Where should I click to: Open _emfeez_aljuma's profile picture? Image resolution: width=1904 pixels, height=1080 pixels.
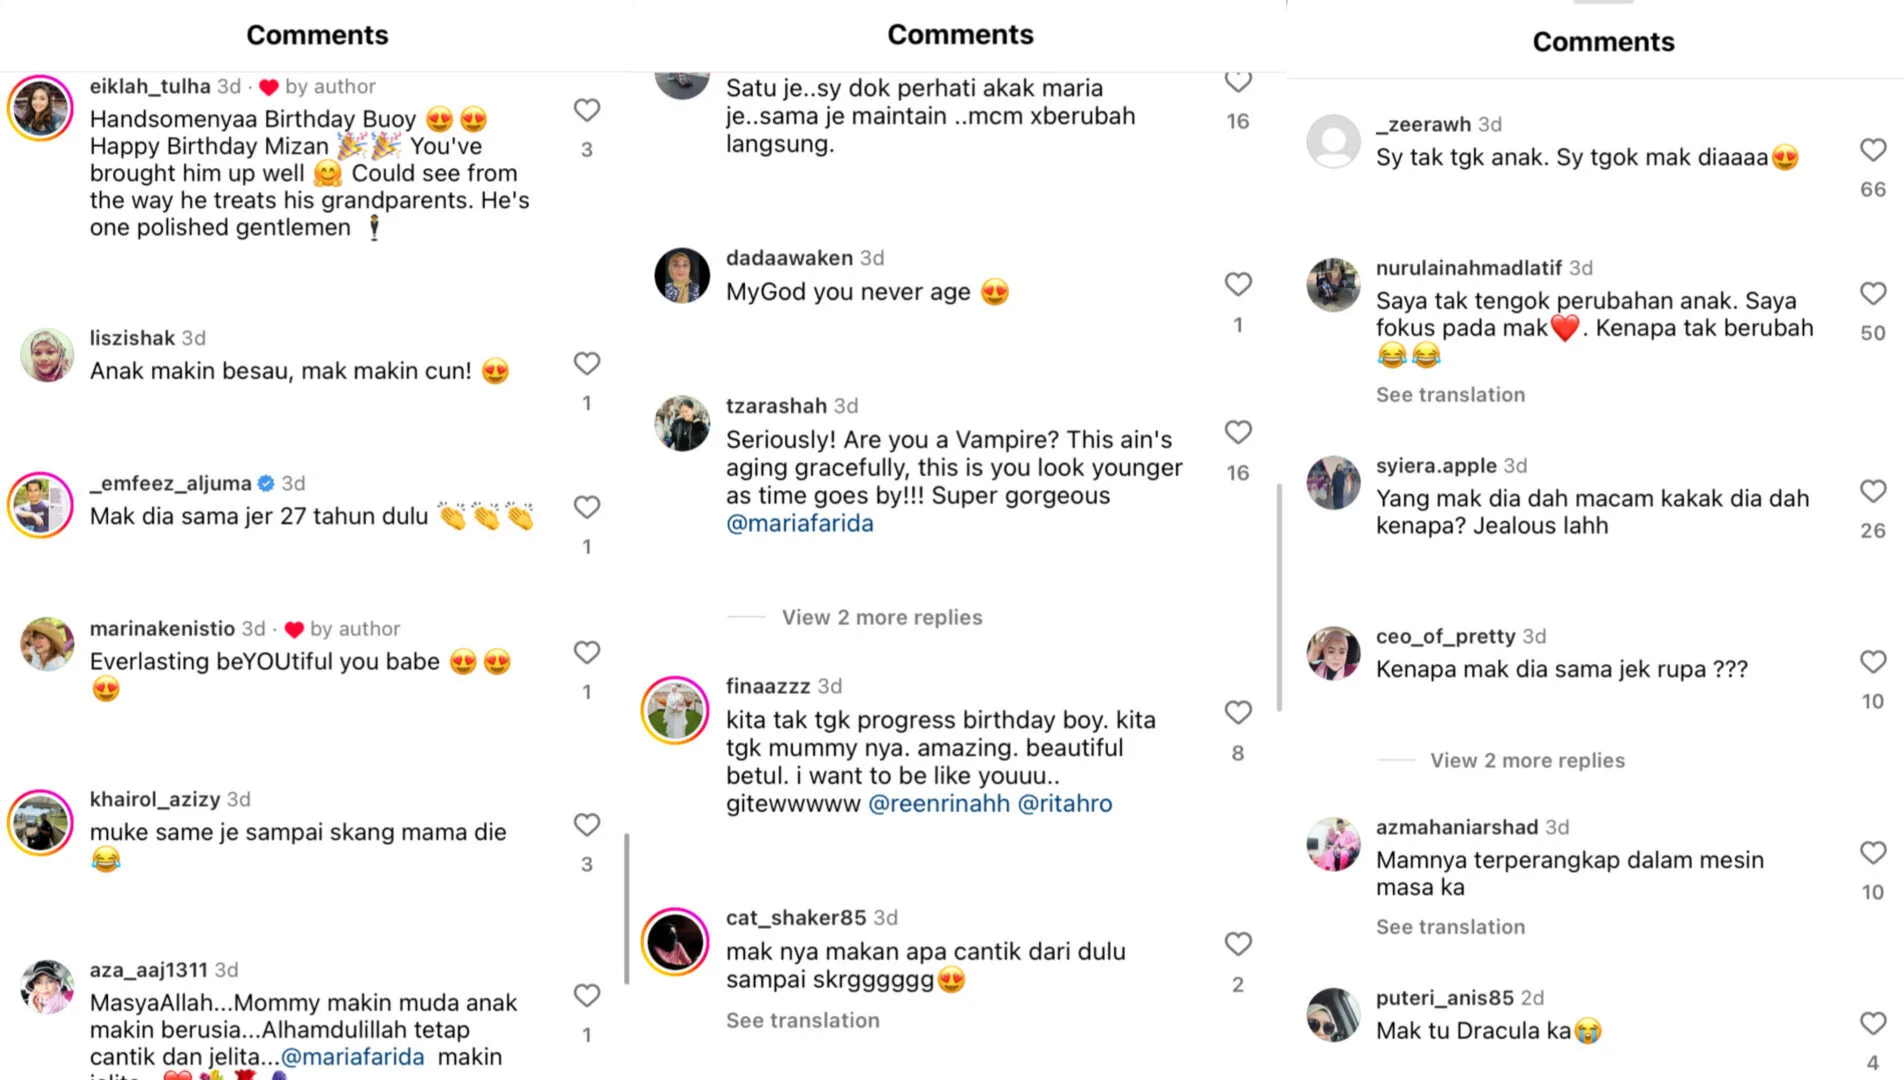coord(40,505)
